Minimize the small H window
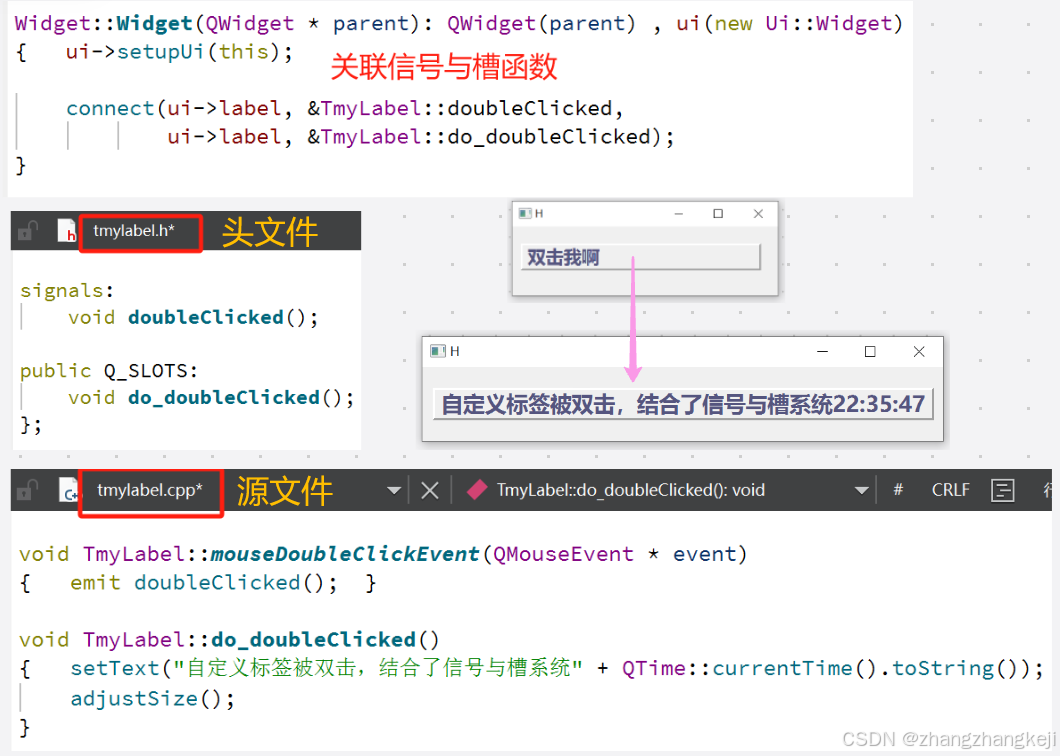This screenshot has height=756, width=1060. point(679,214)
